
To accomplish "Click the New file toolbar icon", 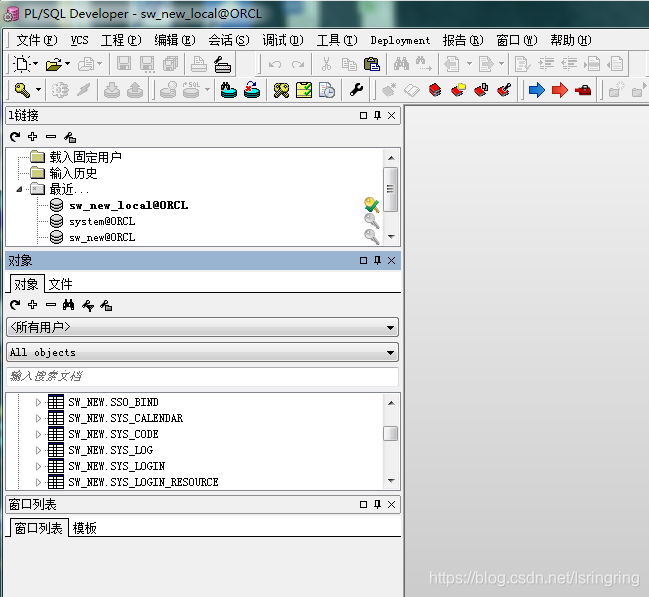I will [22, 64].
